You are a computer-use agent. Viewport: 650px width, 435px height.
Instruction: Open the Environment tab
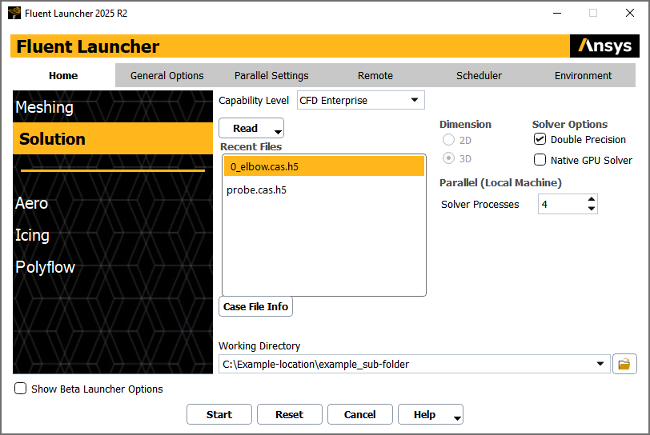583,75
